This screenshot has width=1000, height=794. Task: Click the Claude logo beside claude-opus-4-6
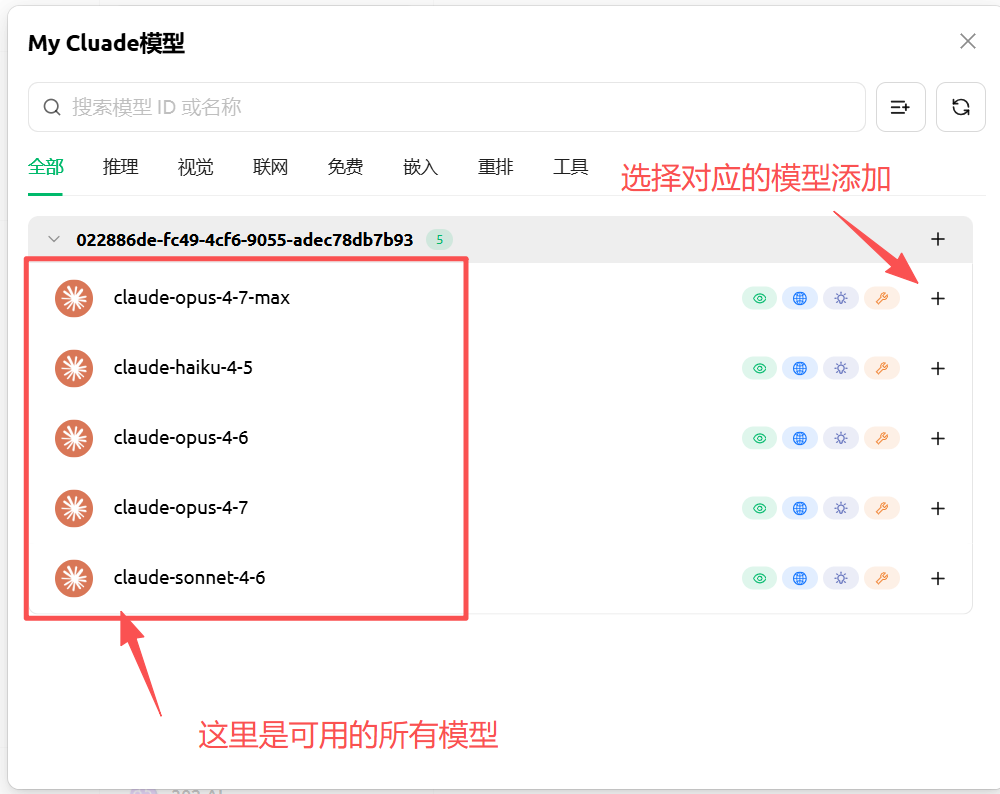(x=74, y=439)
